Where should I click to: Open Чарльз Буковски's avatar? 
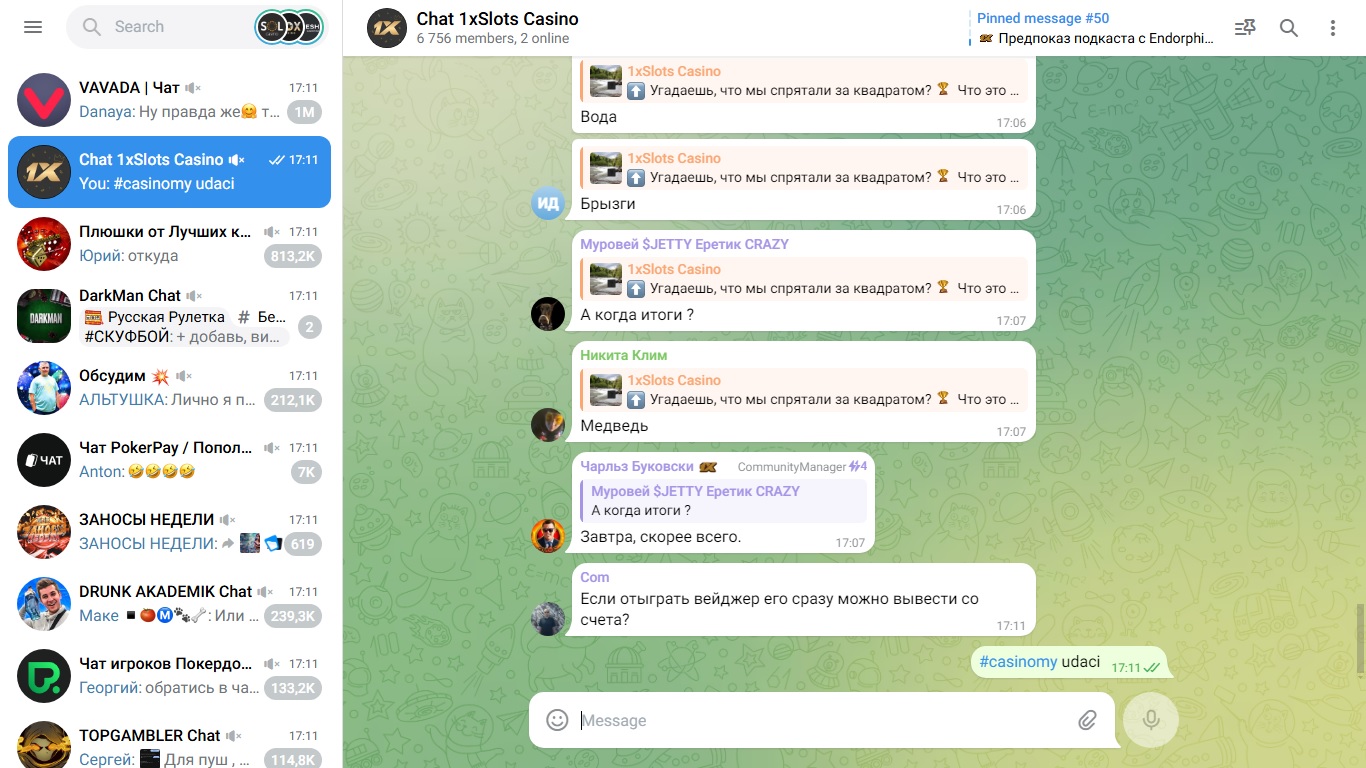coord(548,536)
